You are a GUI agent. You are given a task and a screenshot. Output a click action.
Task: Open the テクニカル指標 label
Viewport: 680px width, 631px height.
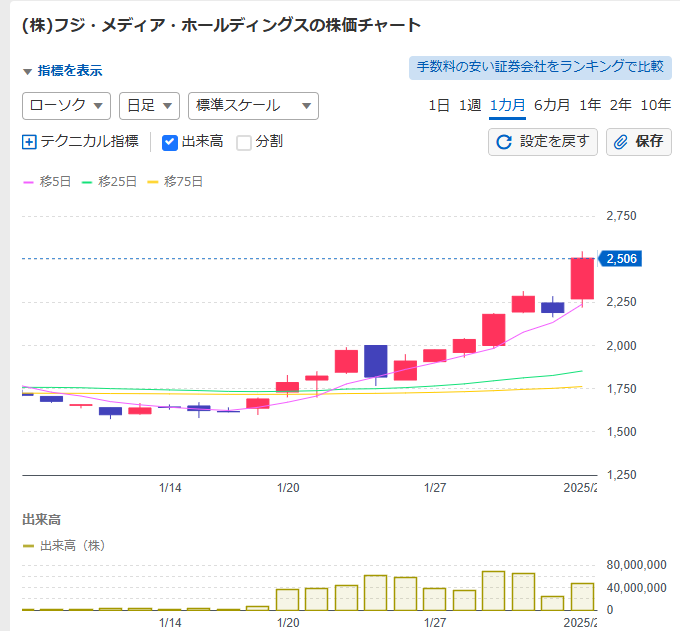coord(89,141)
